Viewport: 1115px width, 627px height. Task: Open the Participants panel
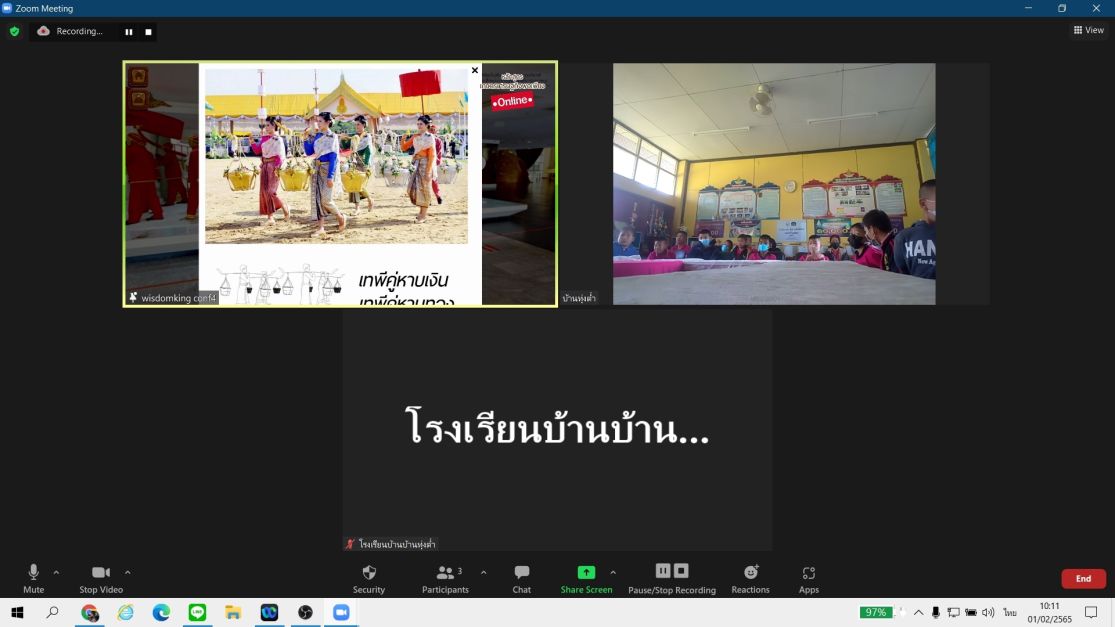pos(445,579)
